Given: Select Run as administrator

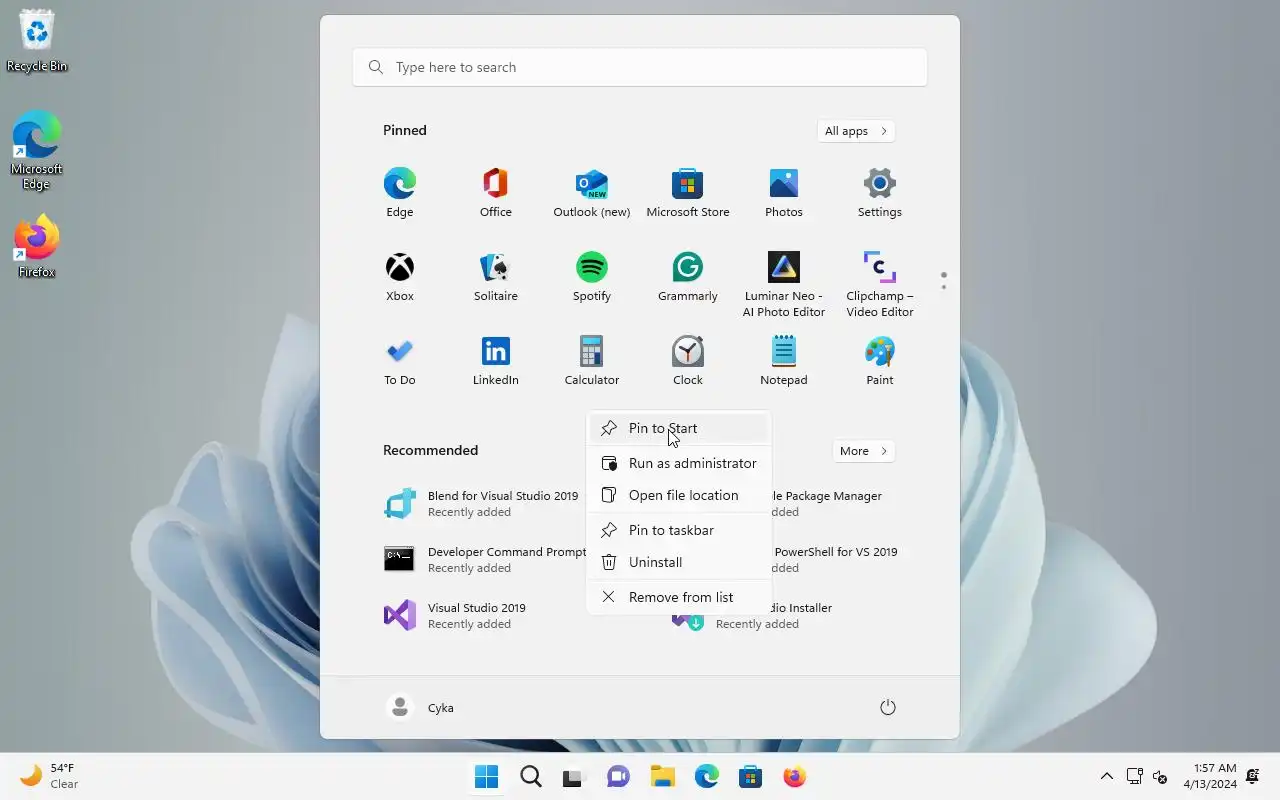Looking at the screenshot, I should (x=679, y=463).
